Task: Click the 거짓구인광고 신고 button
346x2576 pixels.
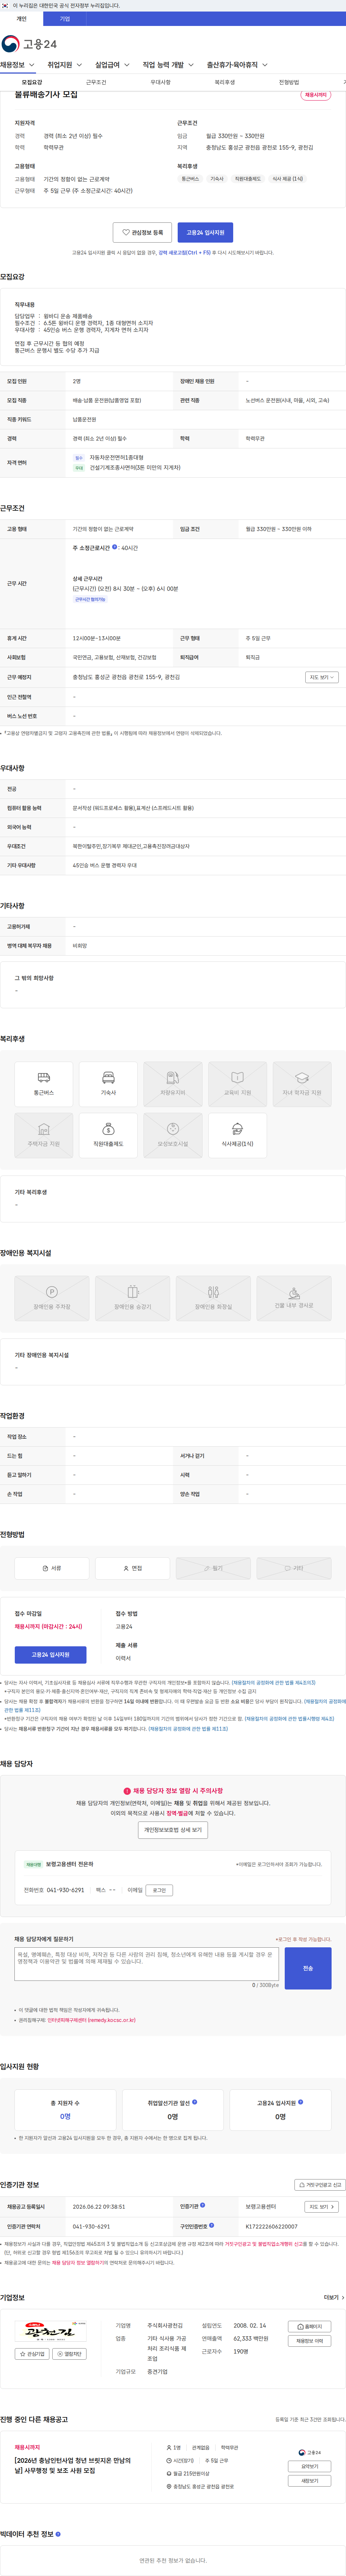Action: (x=320, y=2184)
